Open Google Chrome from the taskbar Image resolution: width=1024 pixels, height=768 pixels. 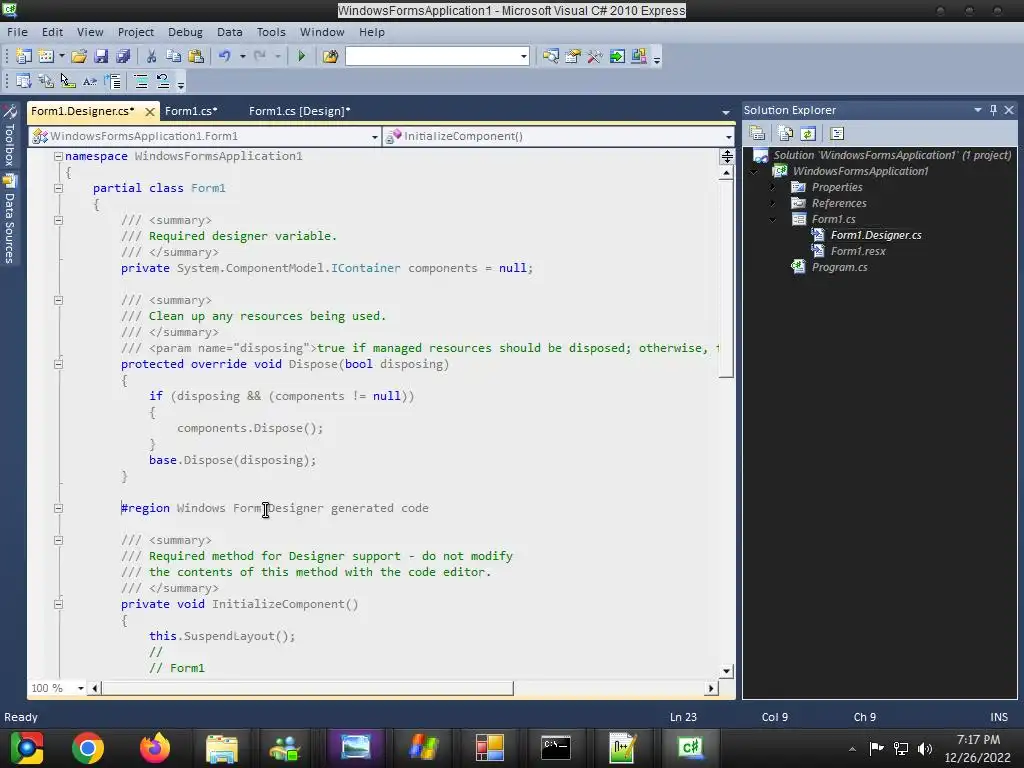point(88,748)
